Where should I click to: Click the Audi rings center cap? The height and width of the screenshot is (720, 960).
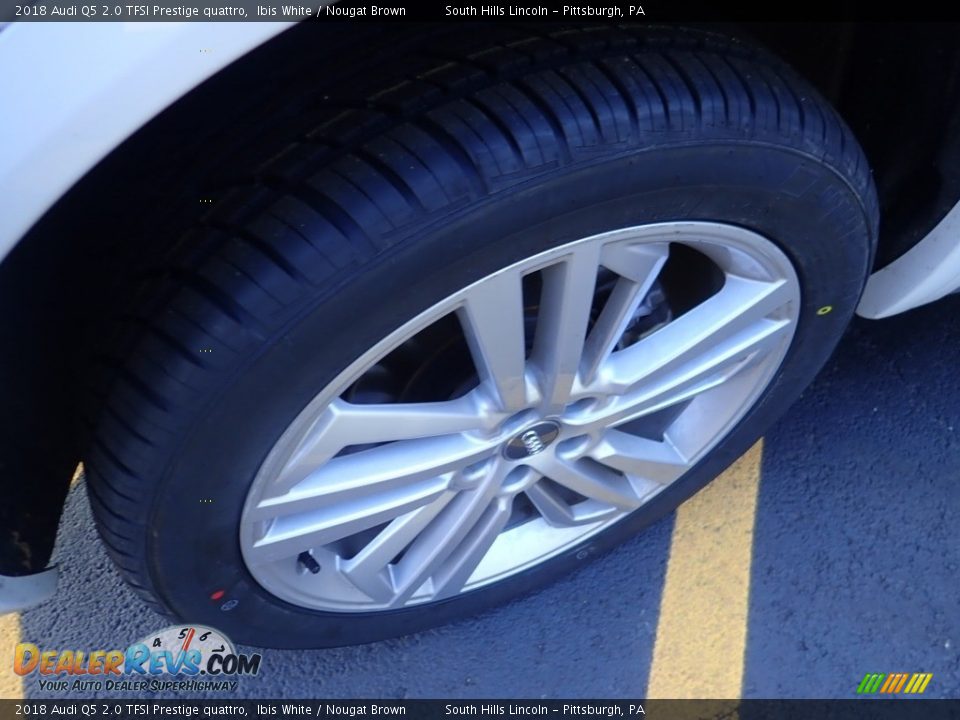[x=530, y=440]
